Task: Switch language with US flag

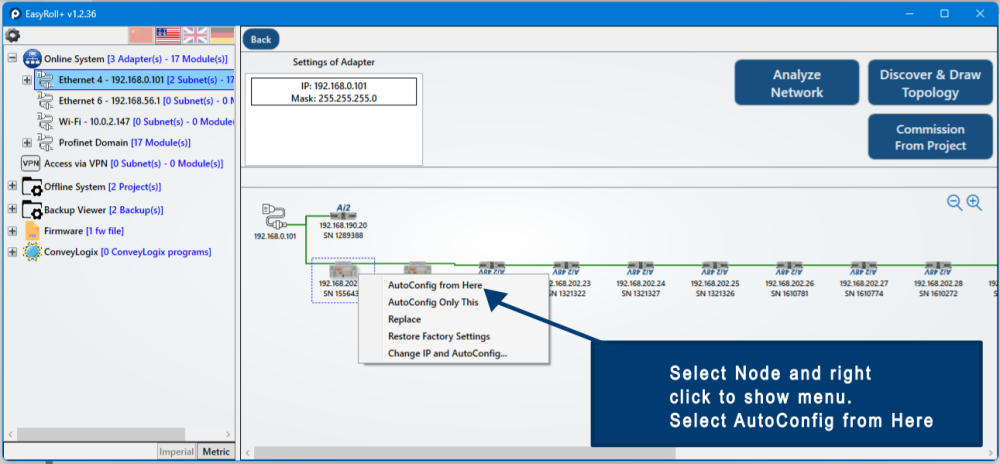Action: pyautogui.click(x=168, y=35)
